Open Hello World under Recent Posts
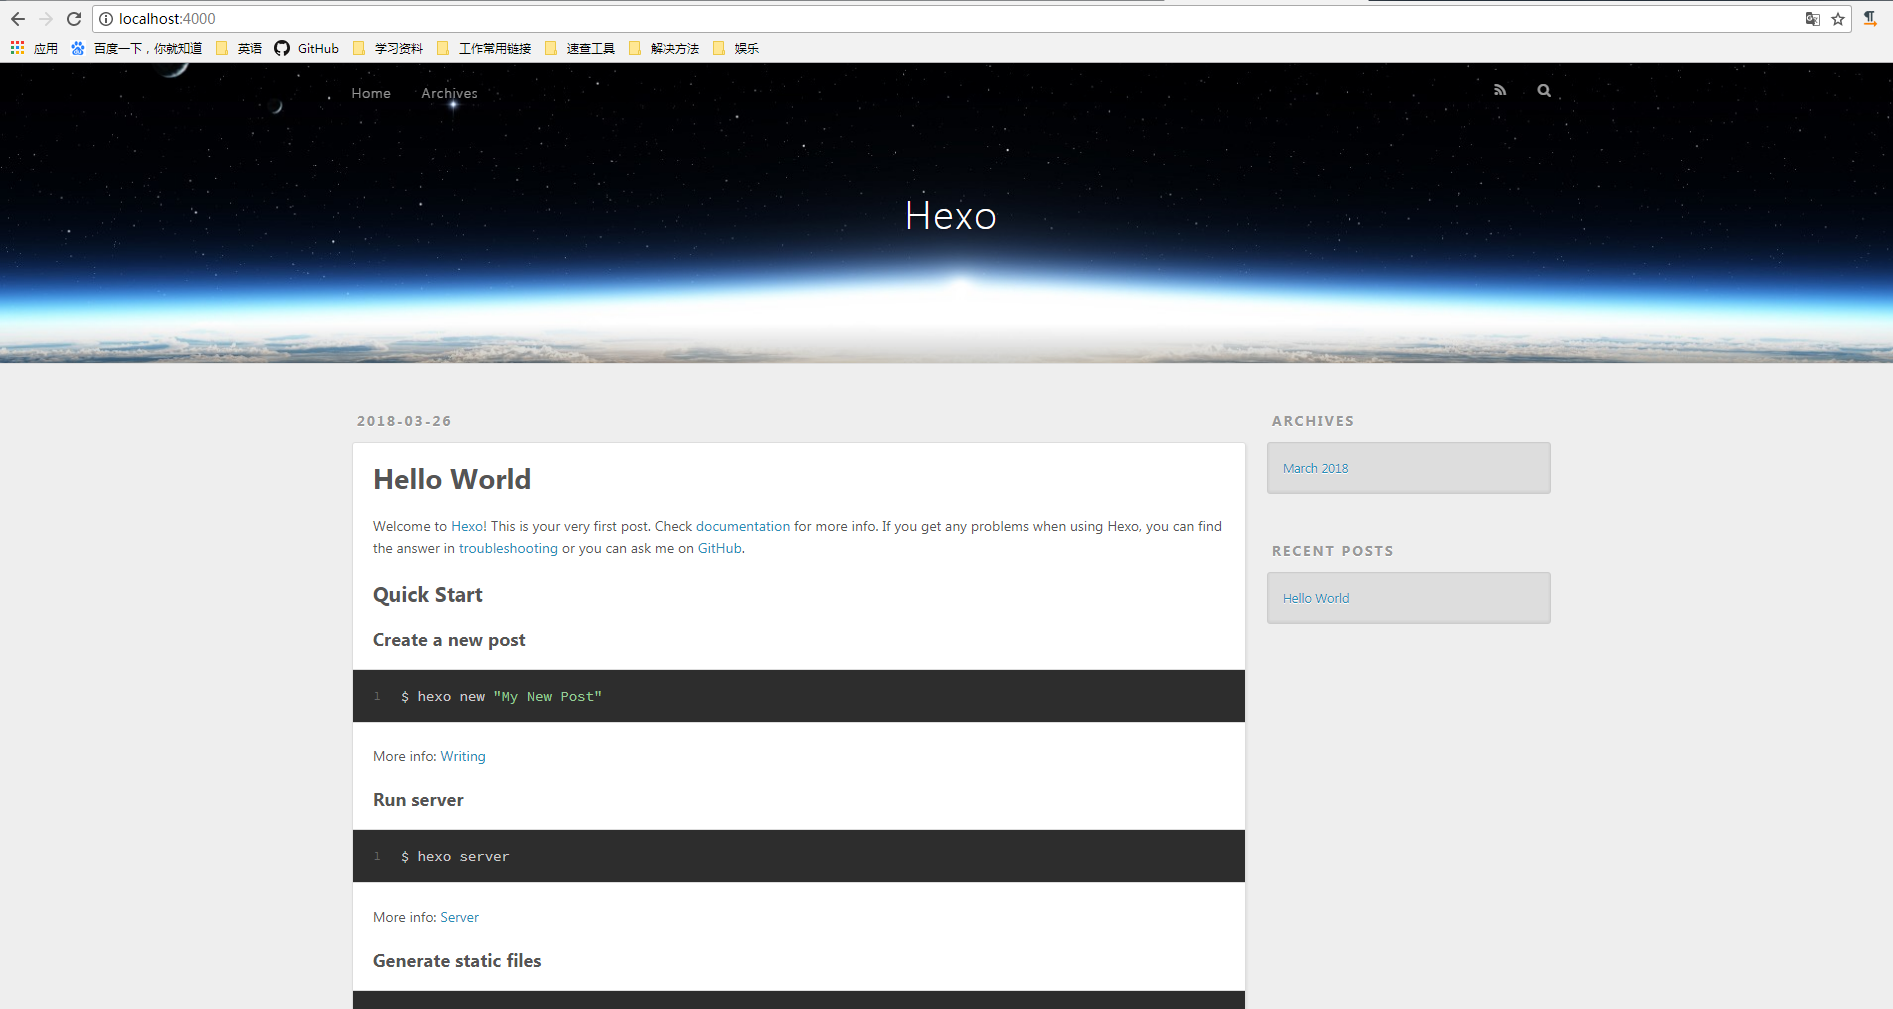1893x1009 pixels. pyautogui.click(x=1316, y=598)
